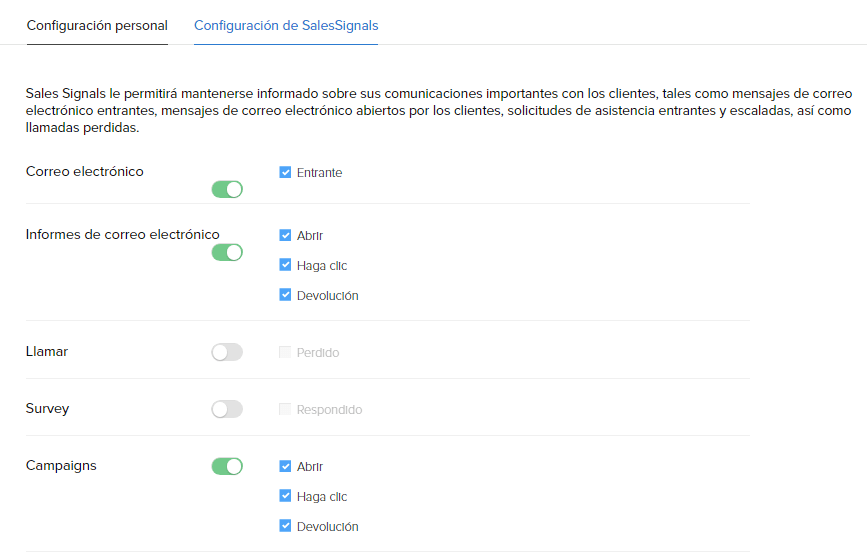Screen dimensions: 867x552
Task: Uncheck Devolución under Informes de correo electrónico
Action: tap(286, 296)
